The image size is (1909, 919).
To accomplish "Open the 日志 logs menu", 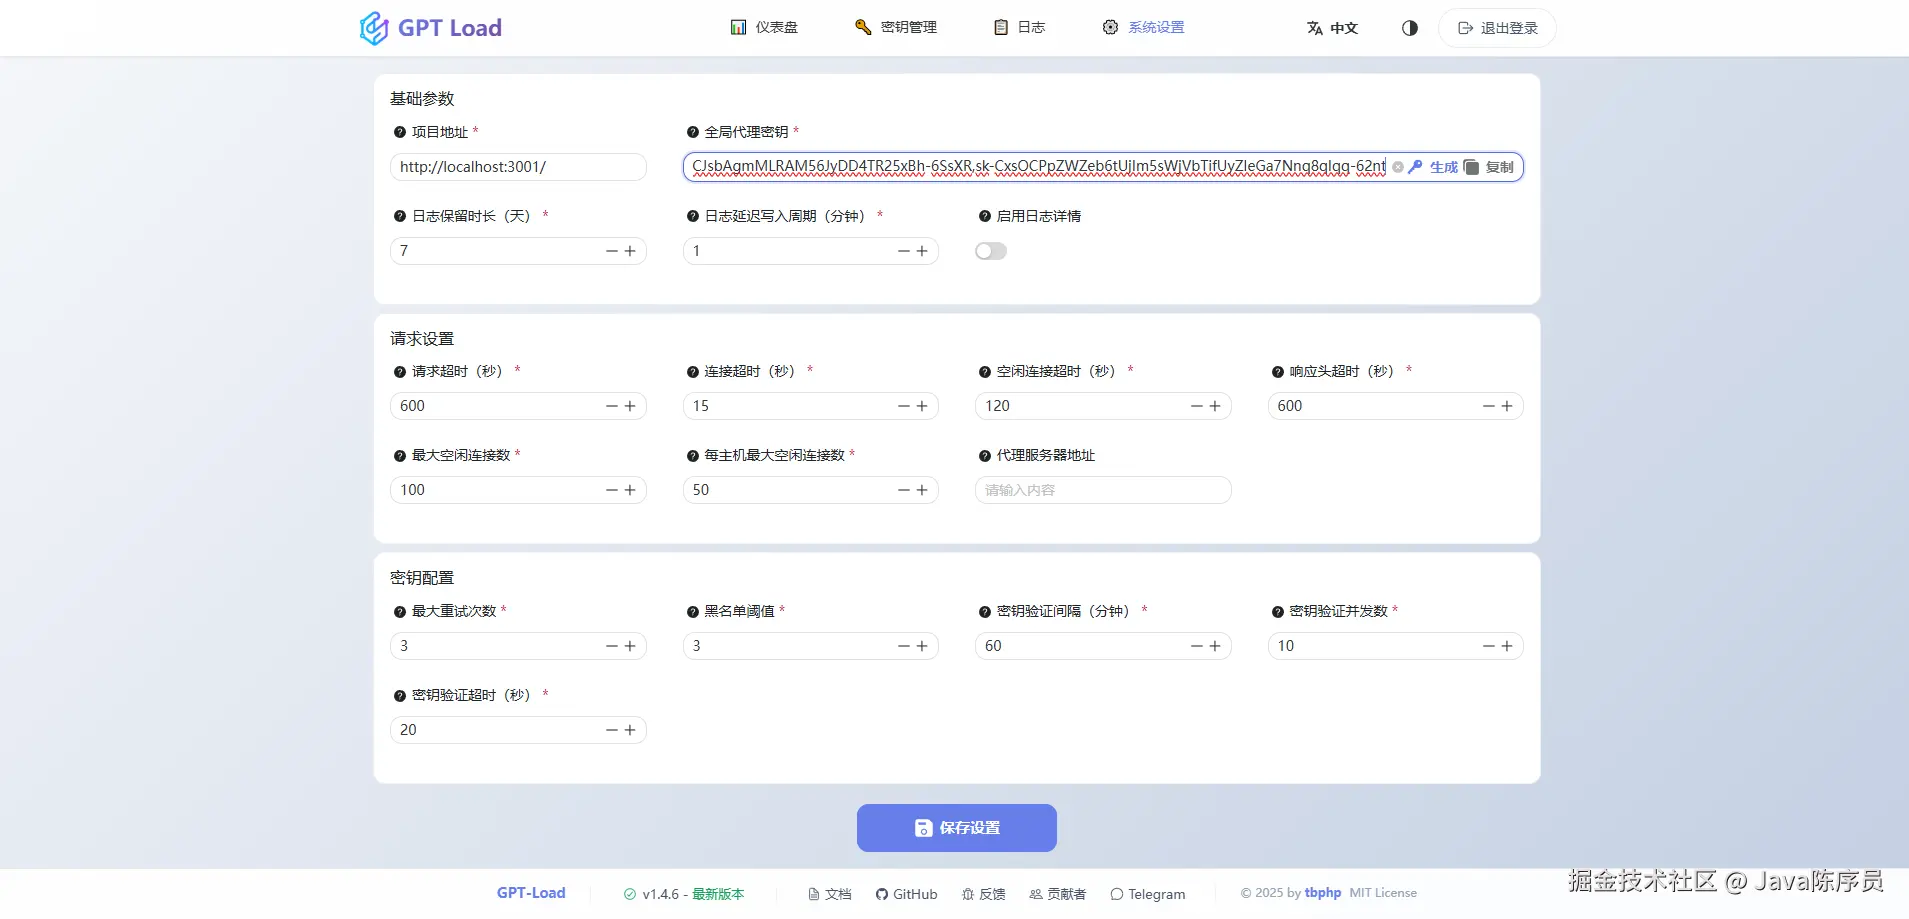I will click(x=1019, y=28).
